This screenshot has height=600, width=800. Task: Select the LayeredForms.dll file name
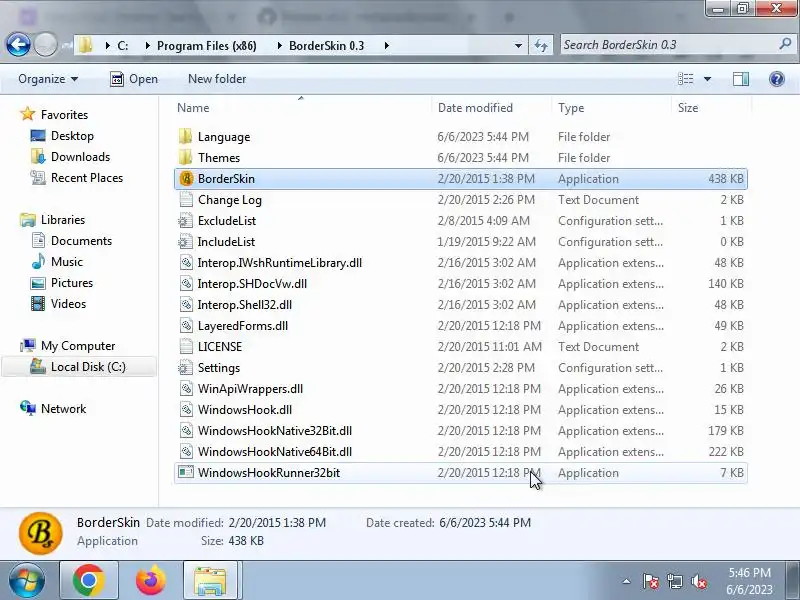[243, 326]
